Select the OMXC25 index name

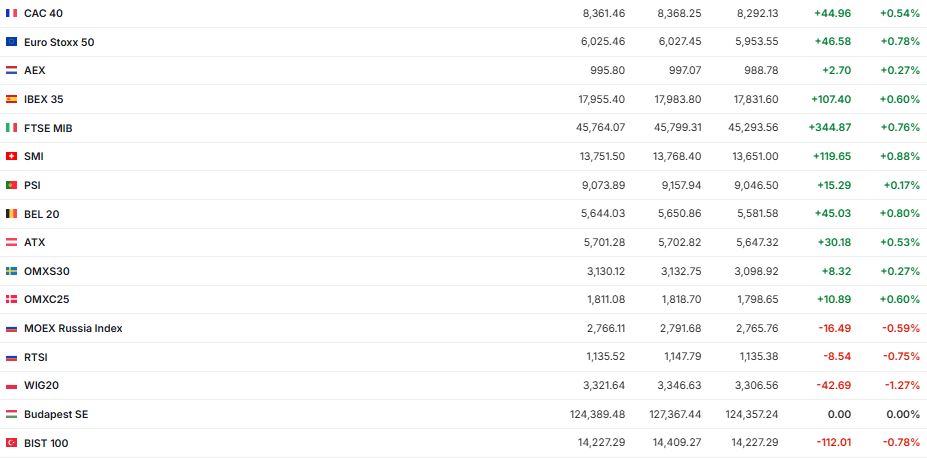(x=46, y=299)
